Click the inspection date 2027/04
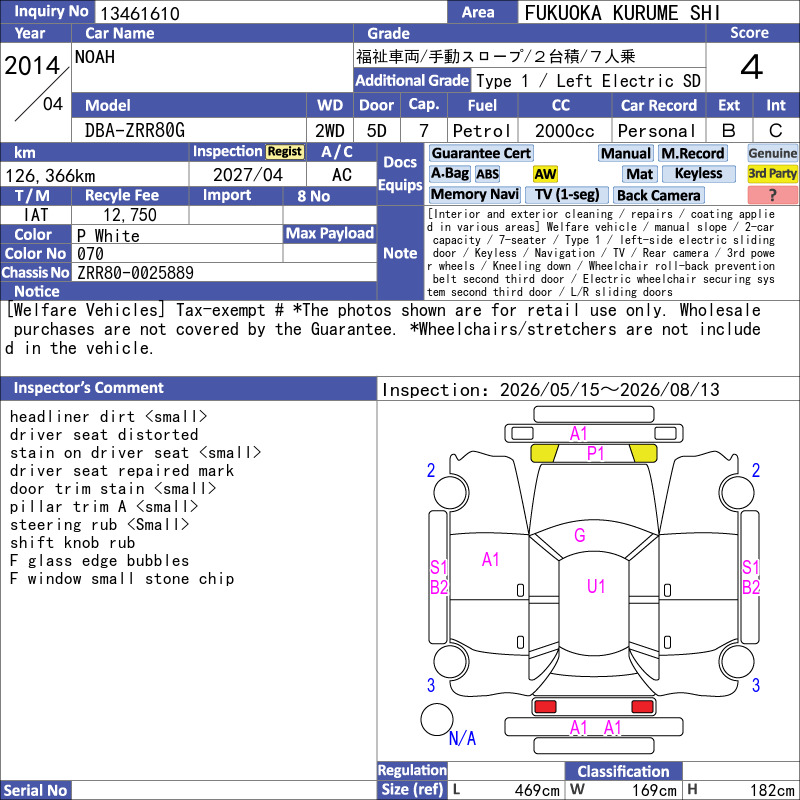The width and height of the screenshot is (800, 800). pyautogui.click(x=247, y=175)
